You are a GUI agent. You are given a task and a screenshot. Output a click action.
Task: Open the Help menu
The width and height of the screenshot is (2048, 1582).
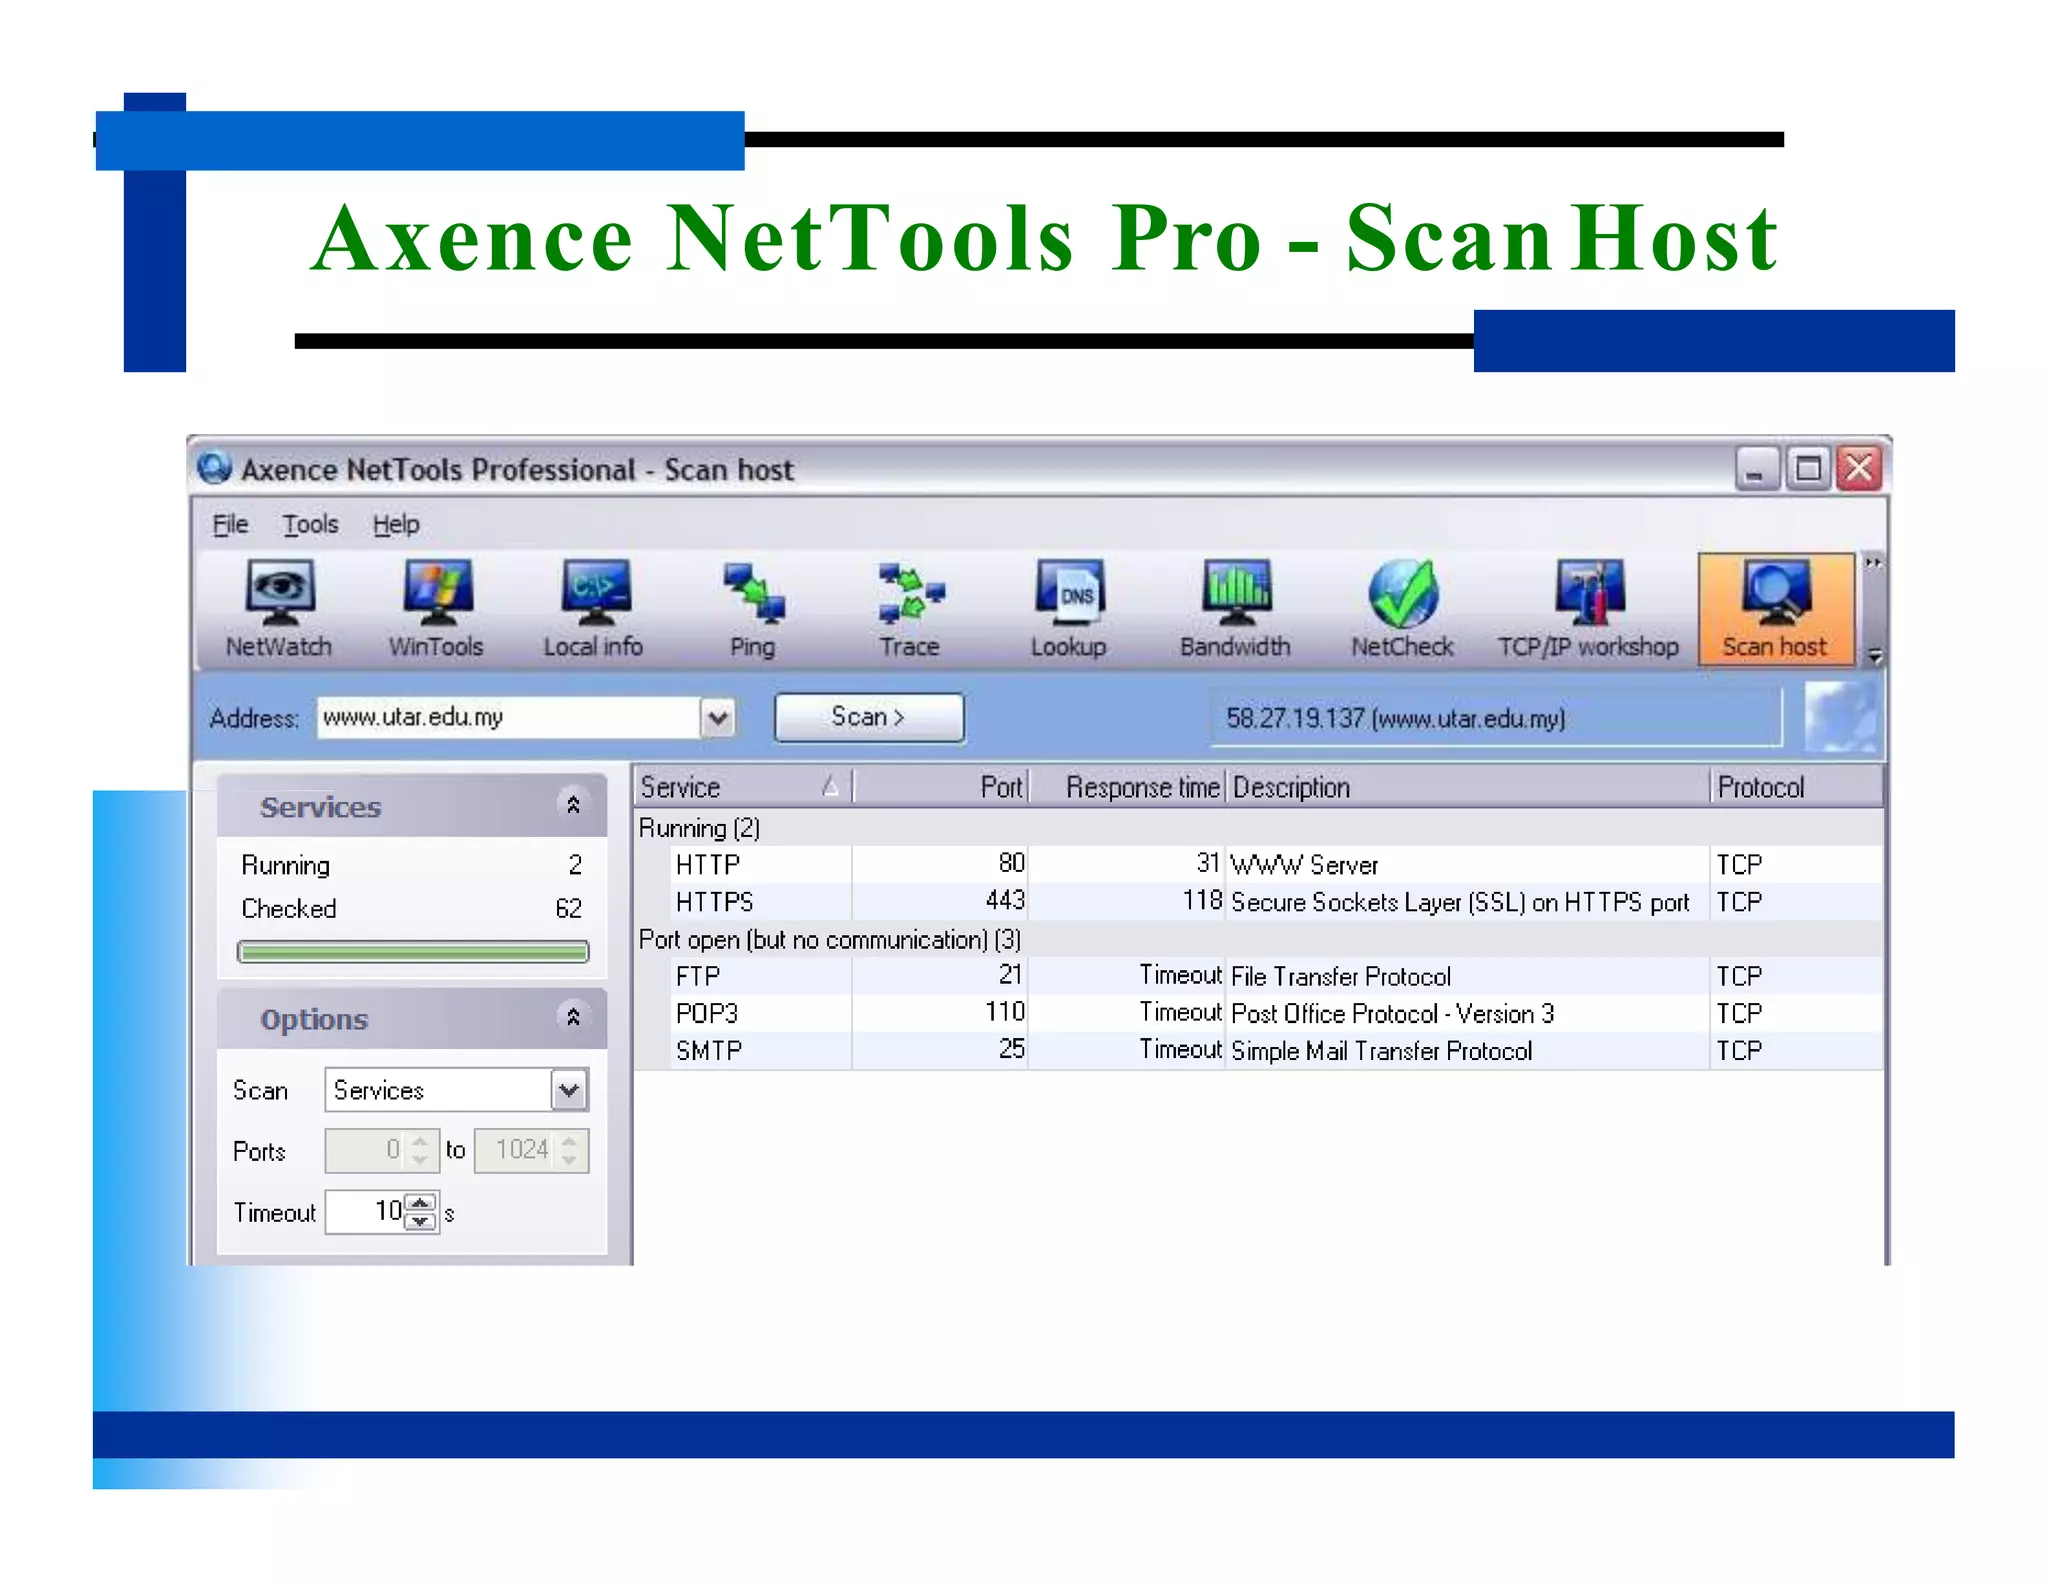point(396,524)
